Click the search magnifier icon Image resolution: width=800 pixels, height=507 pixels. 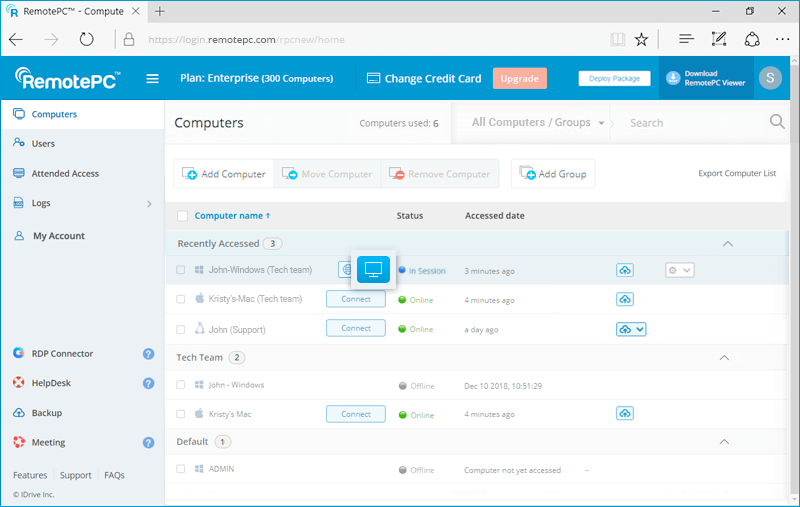[777, 122]
